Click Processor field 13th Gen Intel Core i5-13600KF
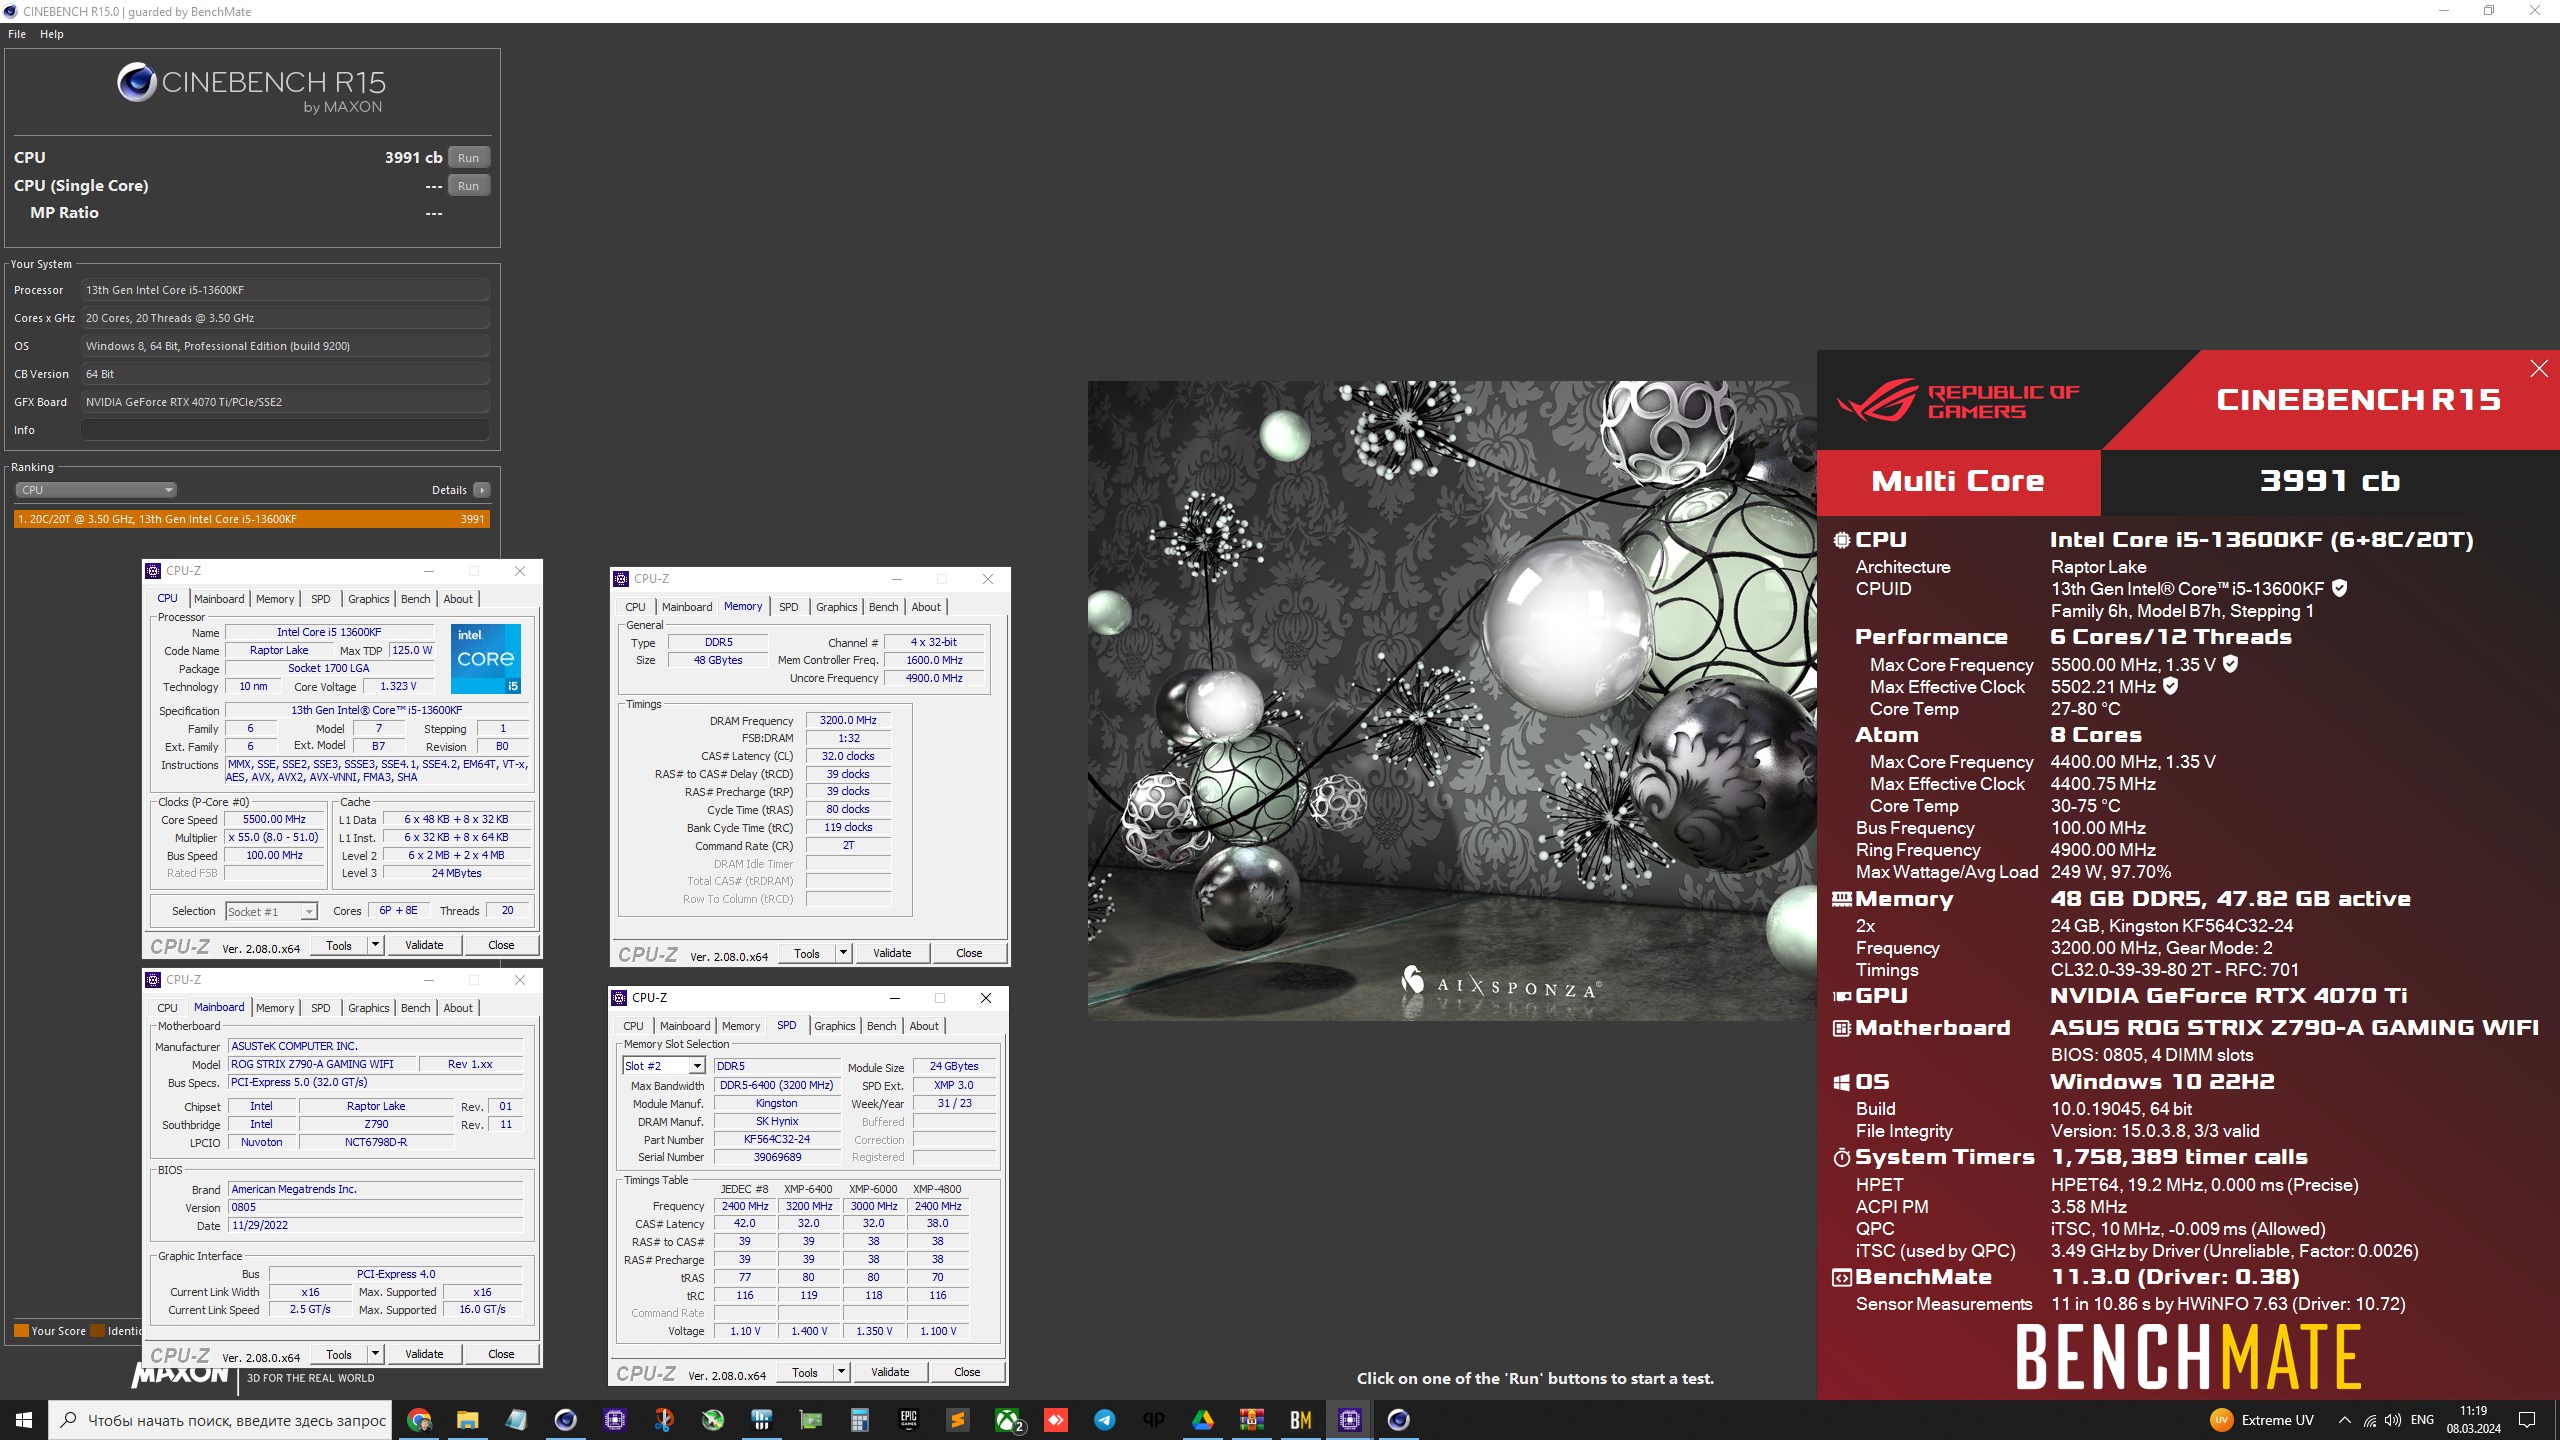The height and width of the screenshot is (1440, 2560). point(285,290)
